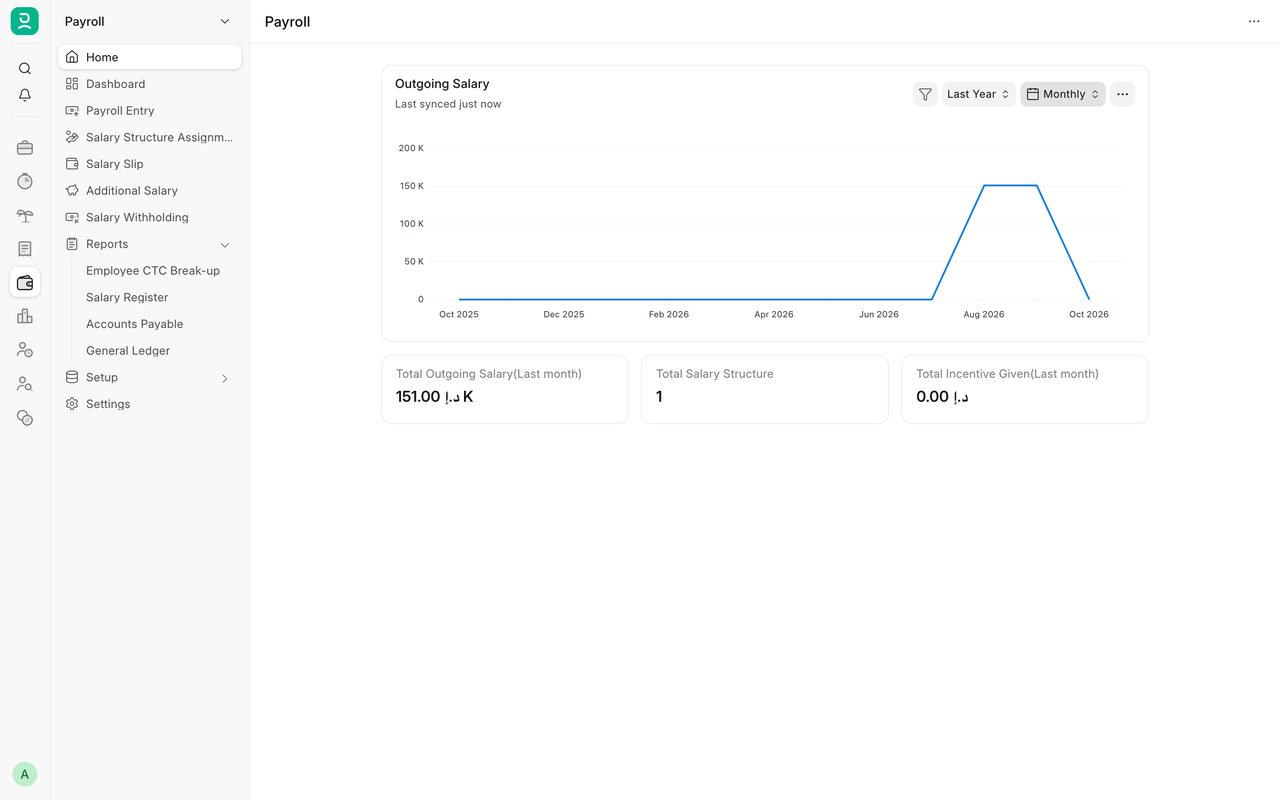Open the receipt expenses workspace icon

(x=25, y=249)
